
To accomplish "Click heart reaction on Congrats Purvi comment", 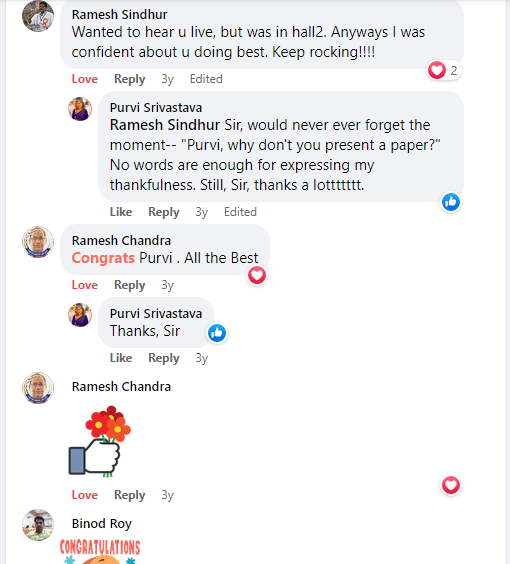I will pos(257,276).
